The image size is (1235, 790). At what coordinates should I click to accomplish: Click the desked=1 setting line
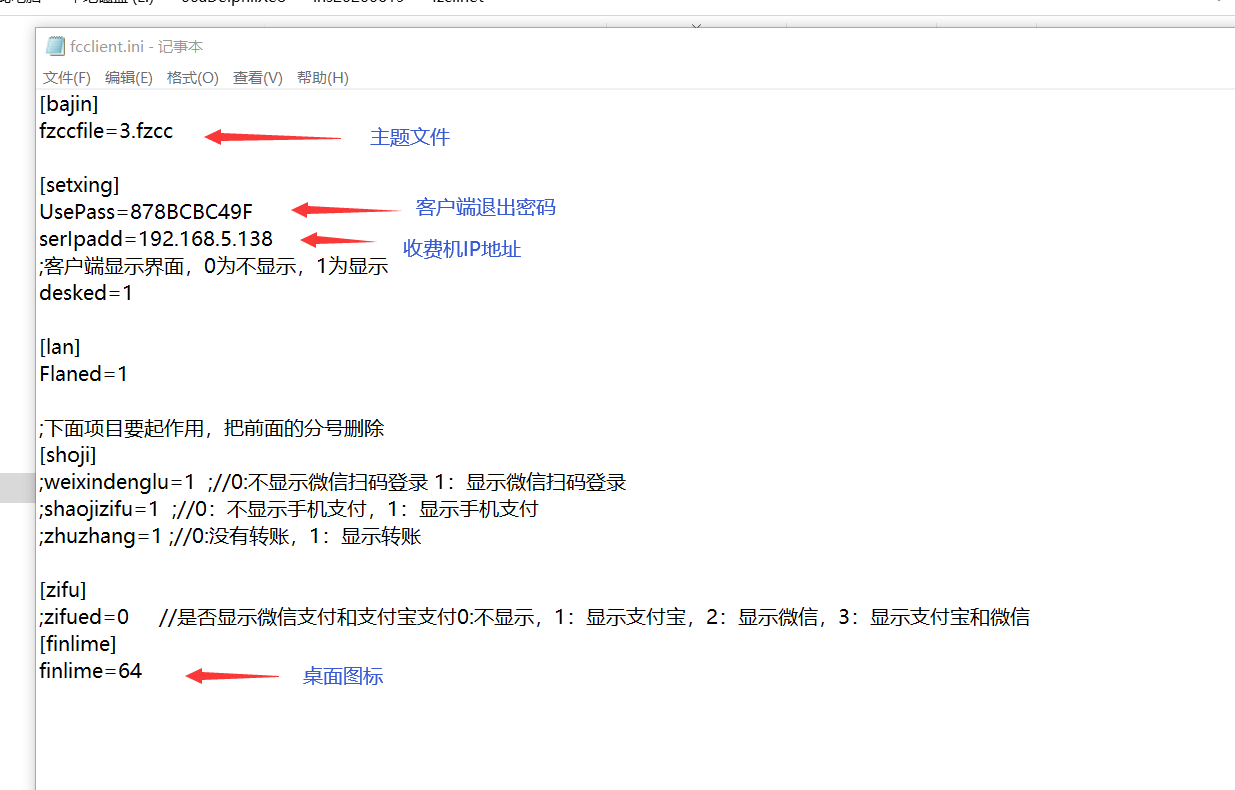tap(86, 293)
